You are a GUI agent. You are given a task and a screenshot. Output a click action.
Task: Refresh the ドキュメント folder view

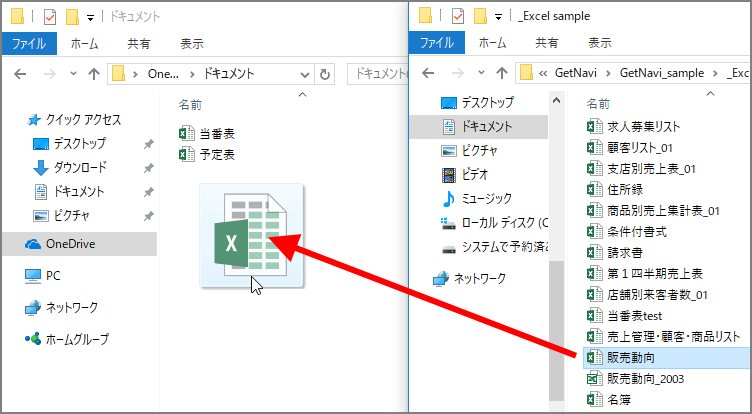pyautogui.click(x=325, y=74)
